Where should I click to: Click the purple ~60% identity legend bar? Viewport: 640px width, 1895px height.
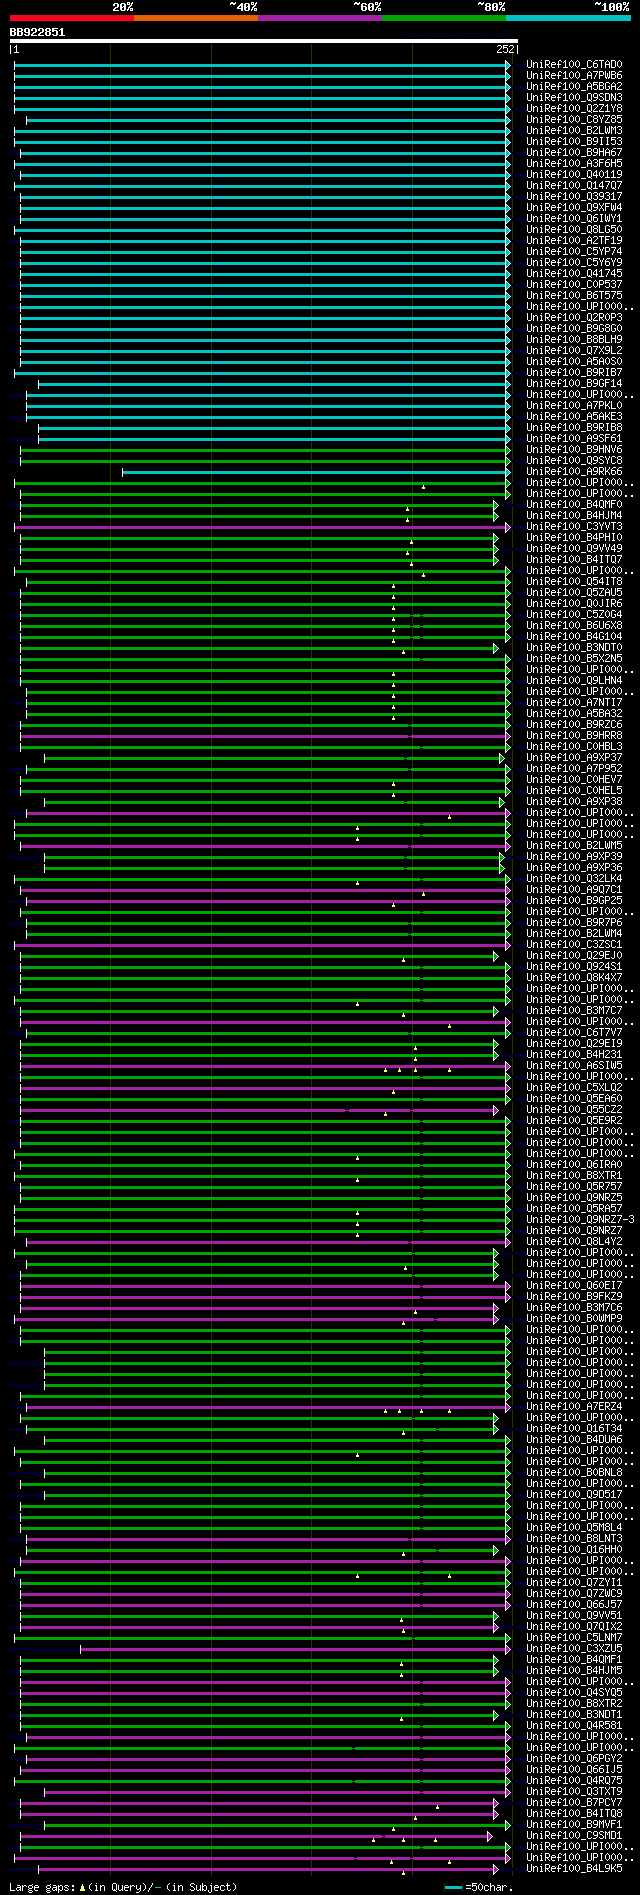click(x=319, y=18)
